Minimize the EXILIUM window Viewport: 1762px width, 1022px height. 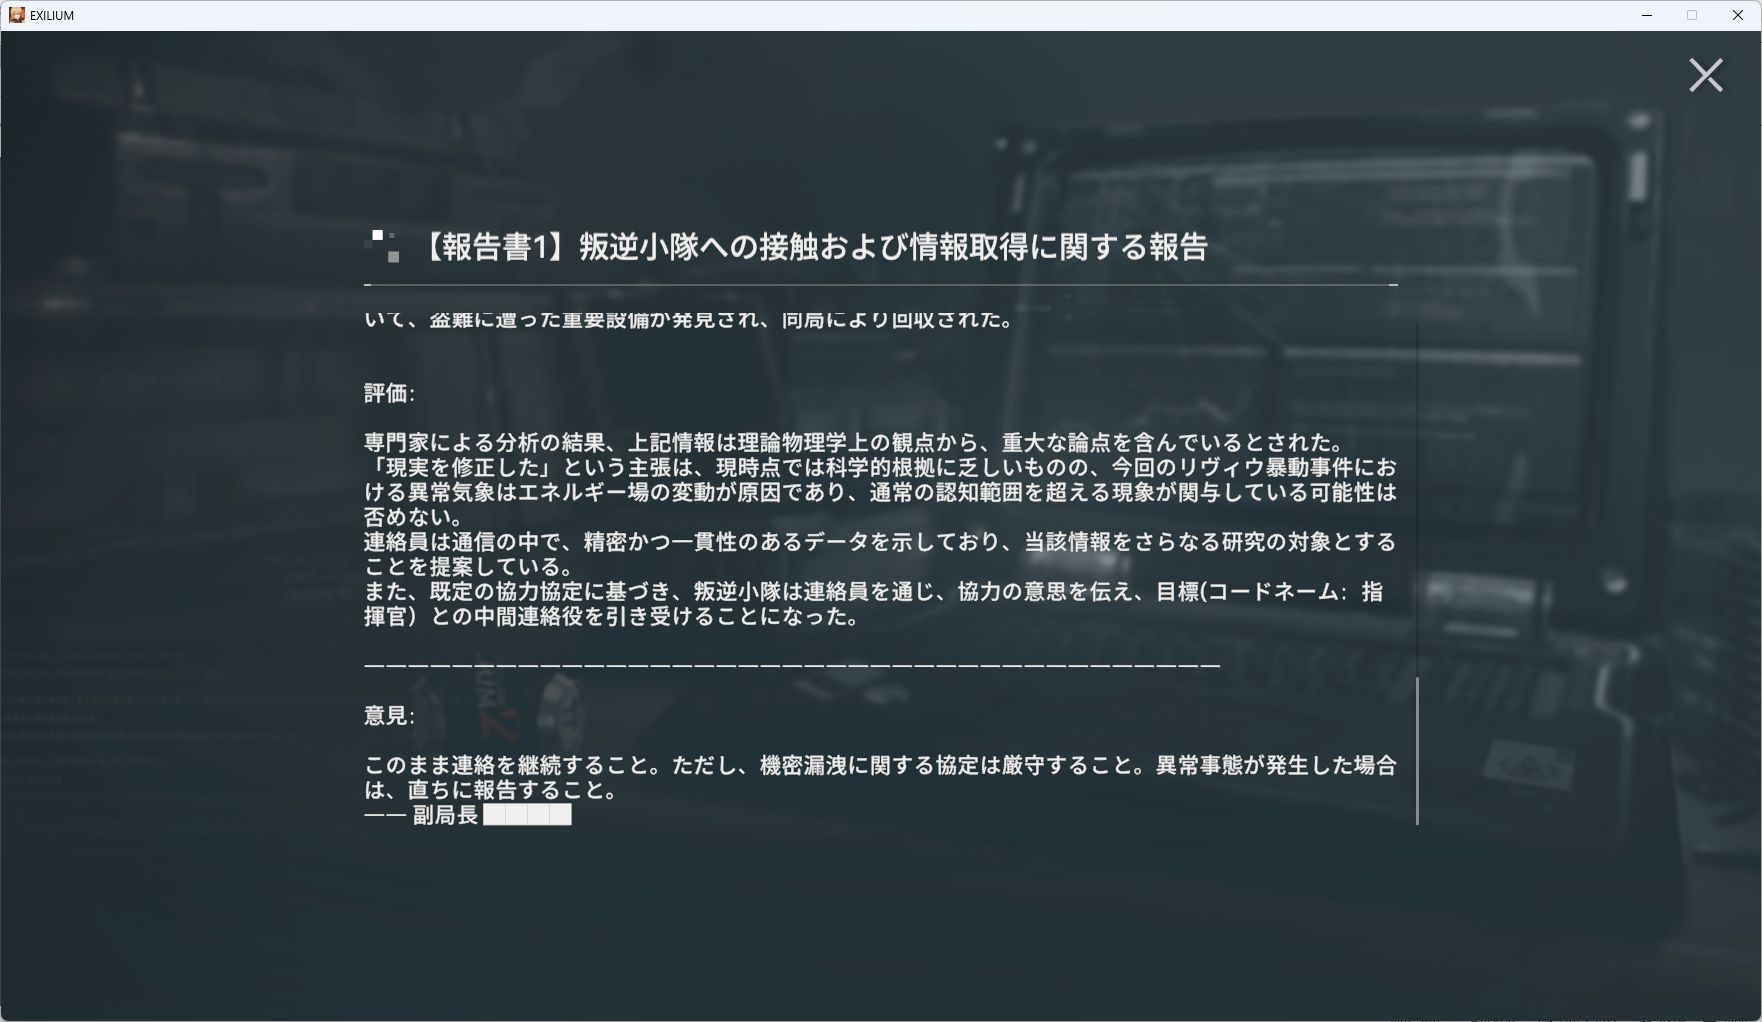[1647, 15]
